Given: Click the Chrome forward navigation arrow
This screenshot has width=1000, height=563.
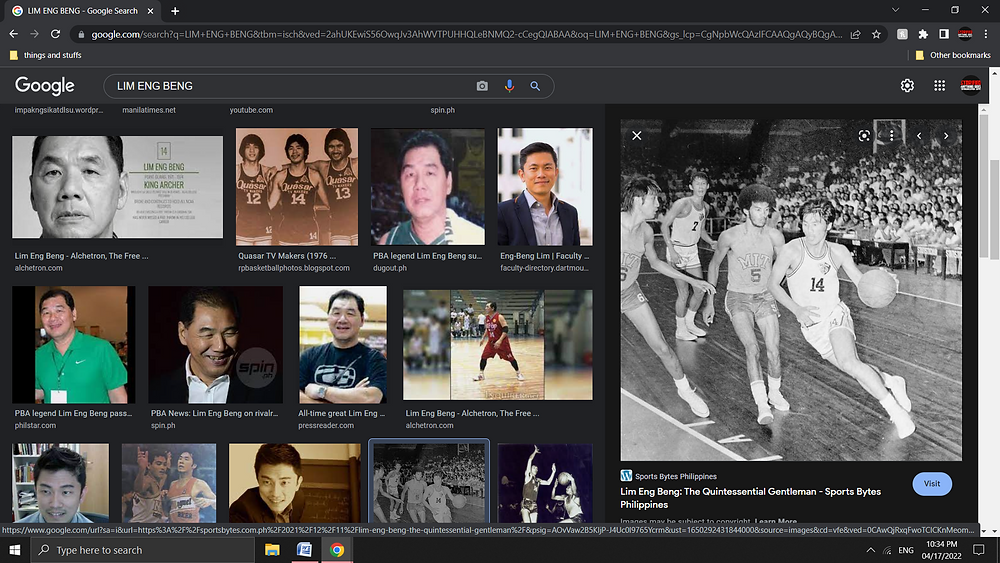Looking at the screenshot, I should pos(34,34).
